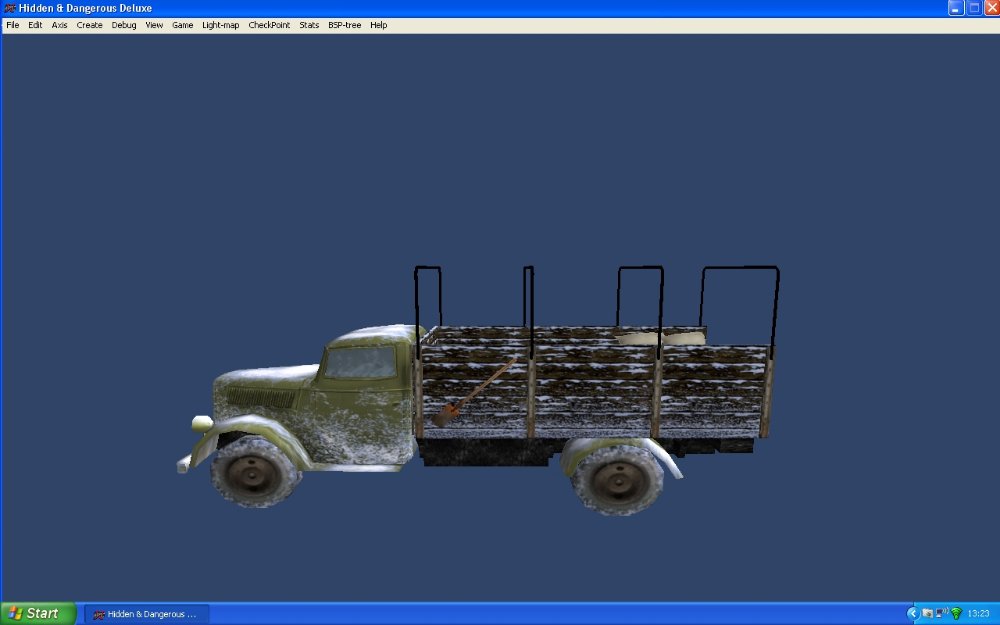1000x625 pixels.
Task: Restore down the Hidden & Dangerous window
Action: point(974,8)
